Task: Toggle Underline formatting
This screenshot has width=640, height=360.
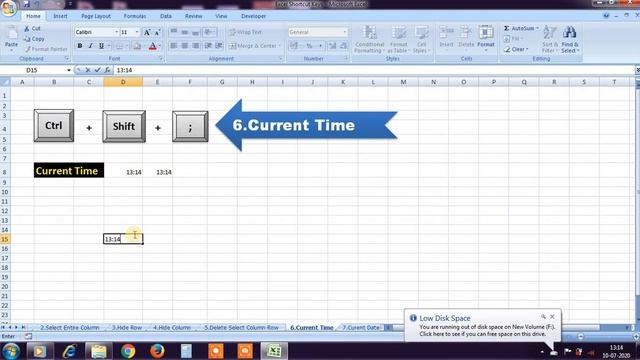Action: pos(101,46)
